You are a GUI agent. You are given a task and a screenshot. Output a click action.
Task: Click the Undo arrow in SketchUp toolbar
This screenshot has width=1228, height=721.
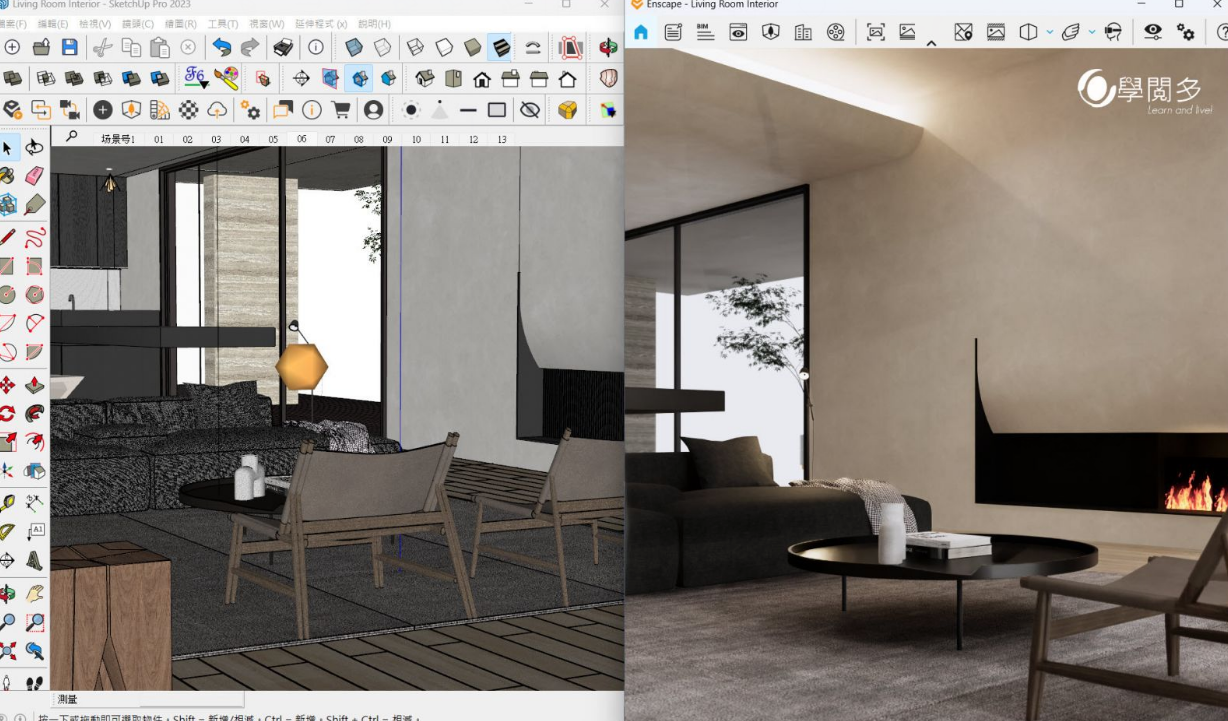[x=221, y=47]
